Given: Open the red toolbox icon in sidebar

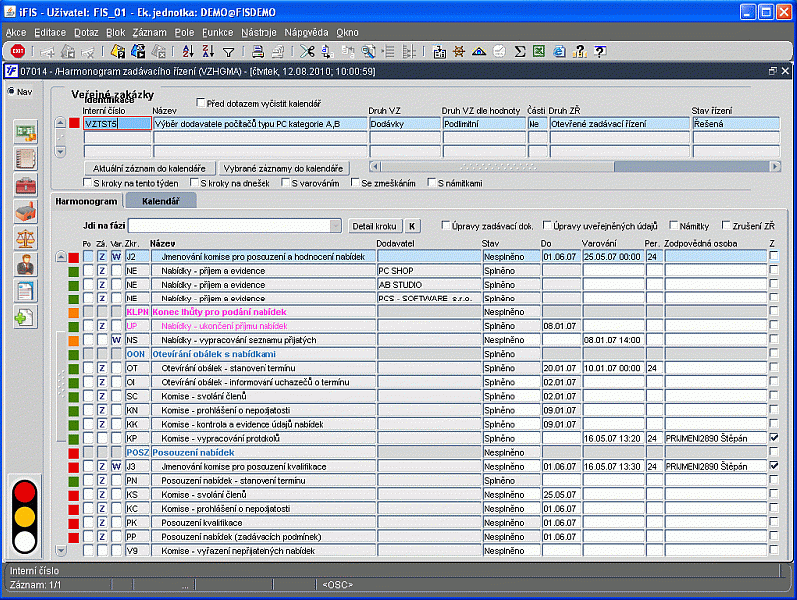Looking at the screenshot, I should coord(25,184).
